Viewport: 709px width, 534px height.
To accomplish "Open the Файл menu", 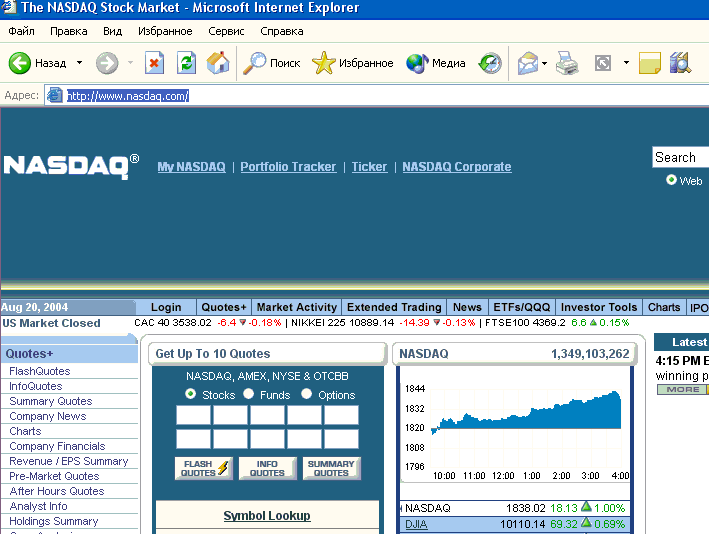I will click(x=21, y=31).
